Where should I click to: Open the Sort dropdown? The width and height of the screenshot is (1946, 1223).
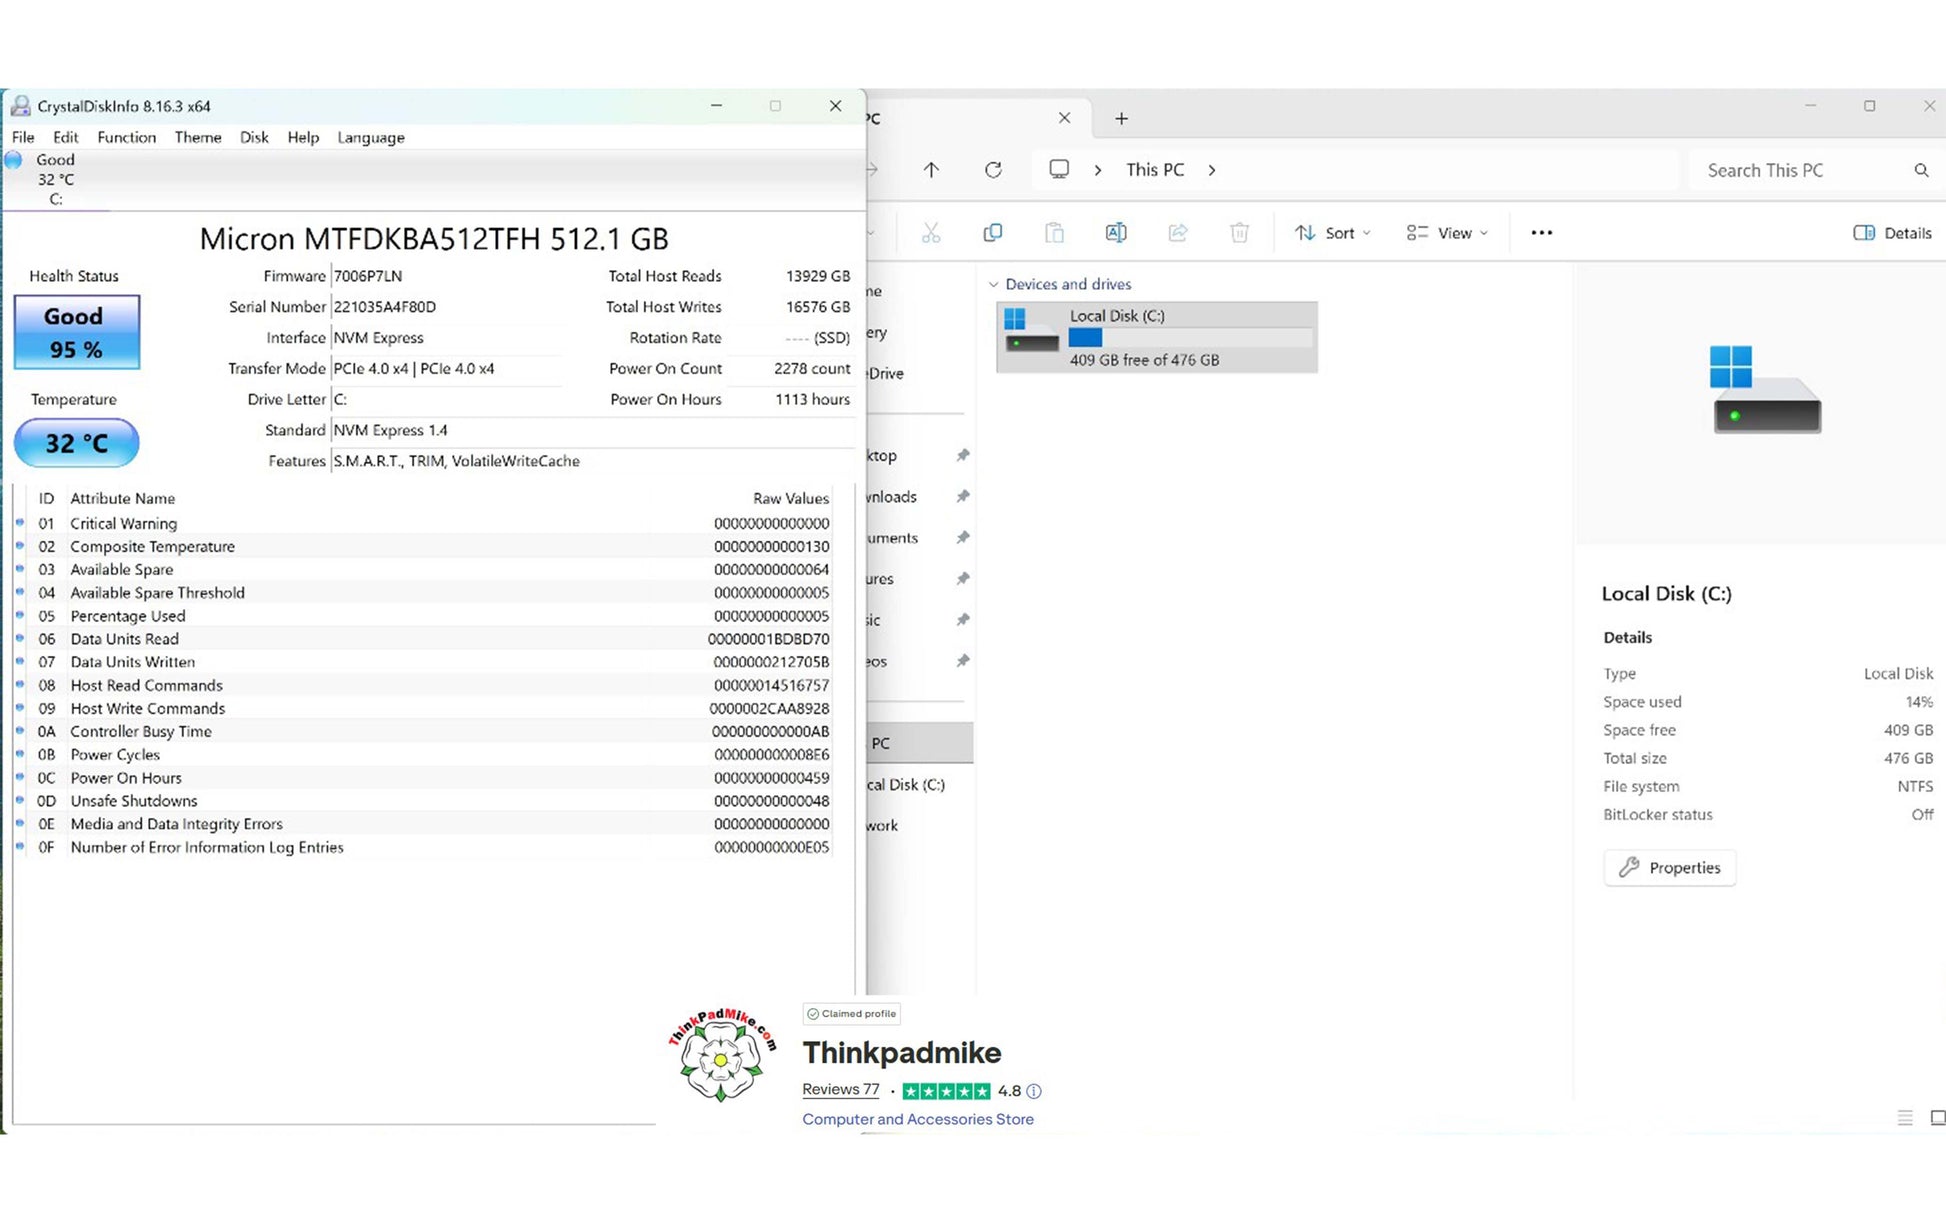(1333, 233)
